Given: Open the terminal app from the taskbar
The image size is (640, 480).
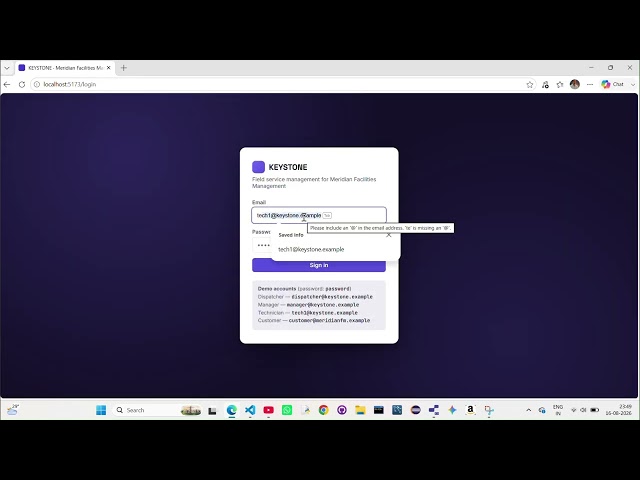Looking at the screenshot, I should point(379,410).
